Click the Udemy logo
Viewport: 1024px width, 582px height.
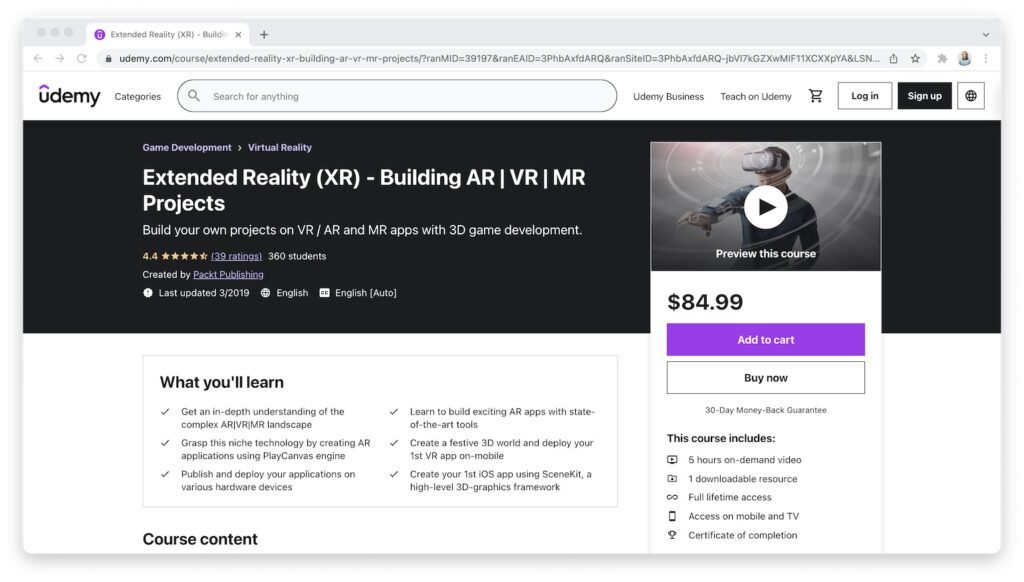tap(69, 95)
